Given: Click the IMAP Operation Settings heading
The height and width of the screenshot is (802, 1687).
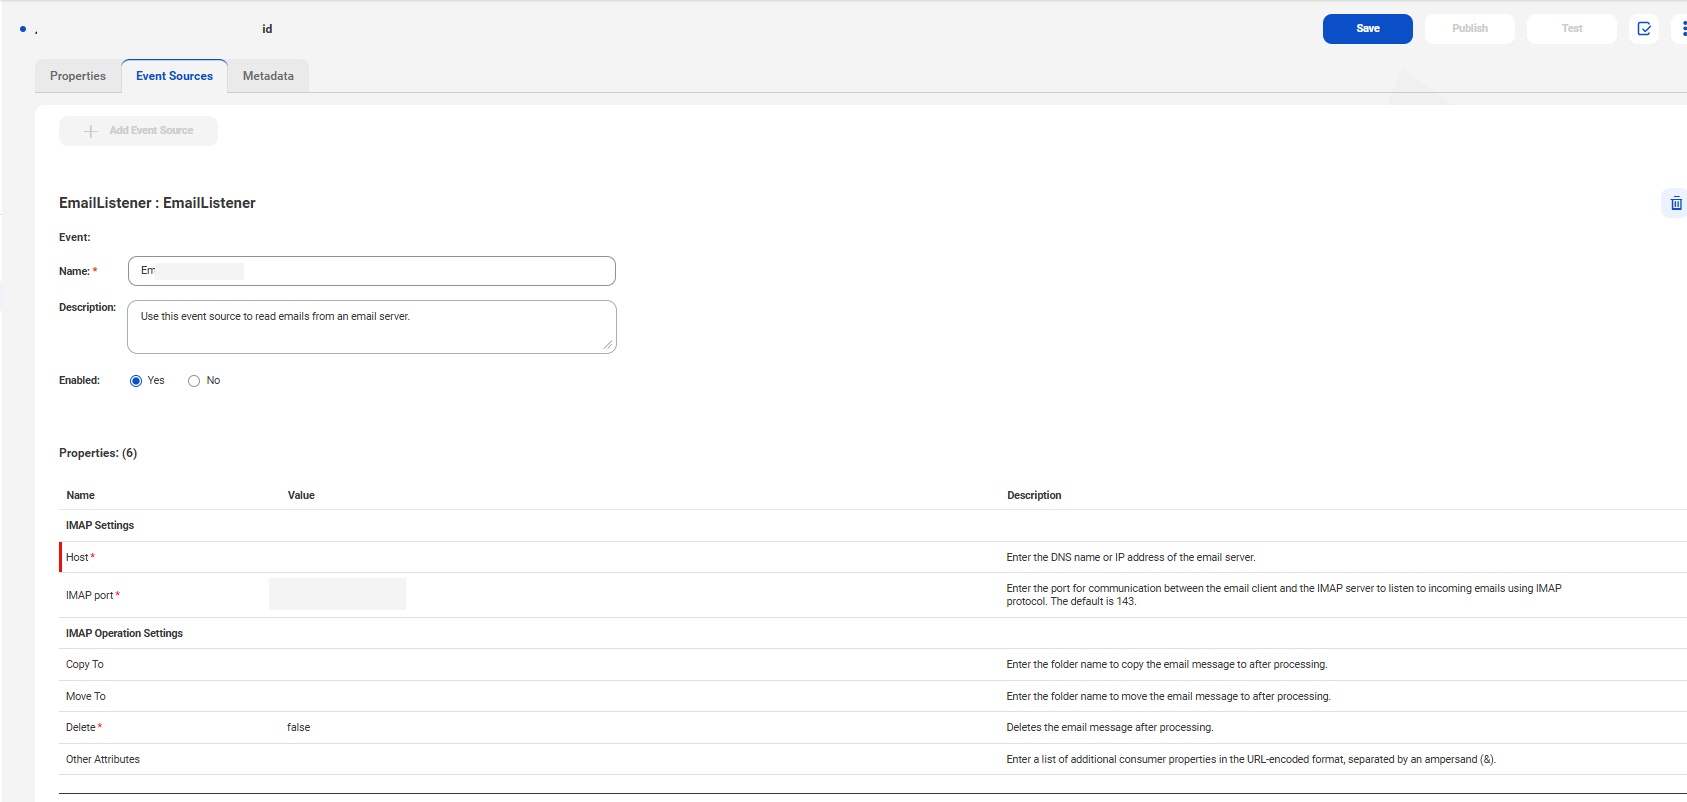Looking at the screenshot, I should (x=125, y=633).
